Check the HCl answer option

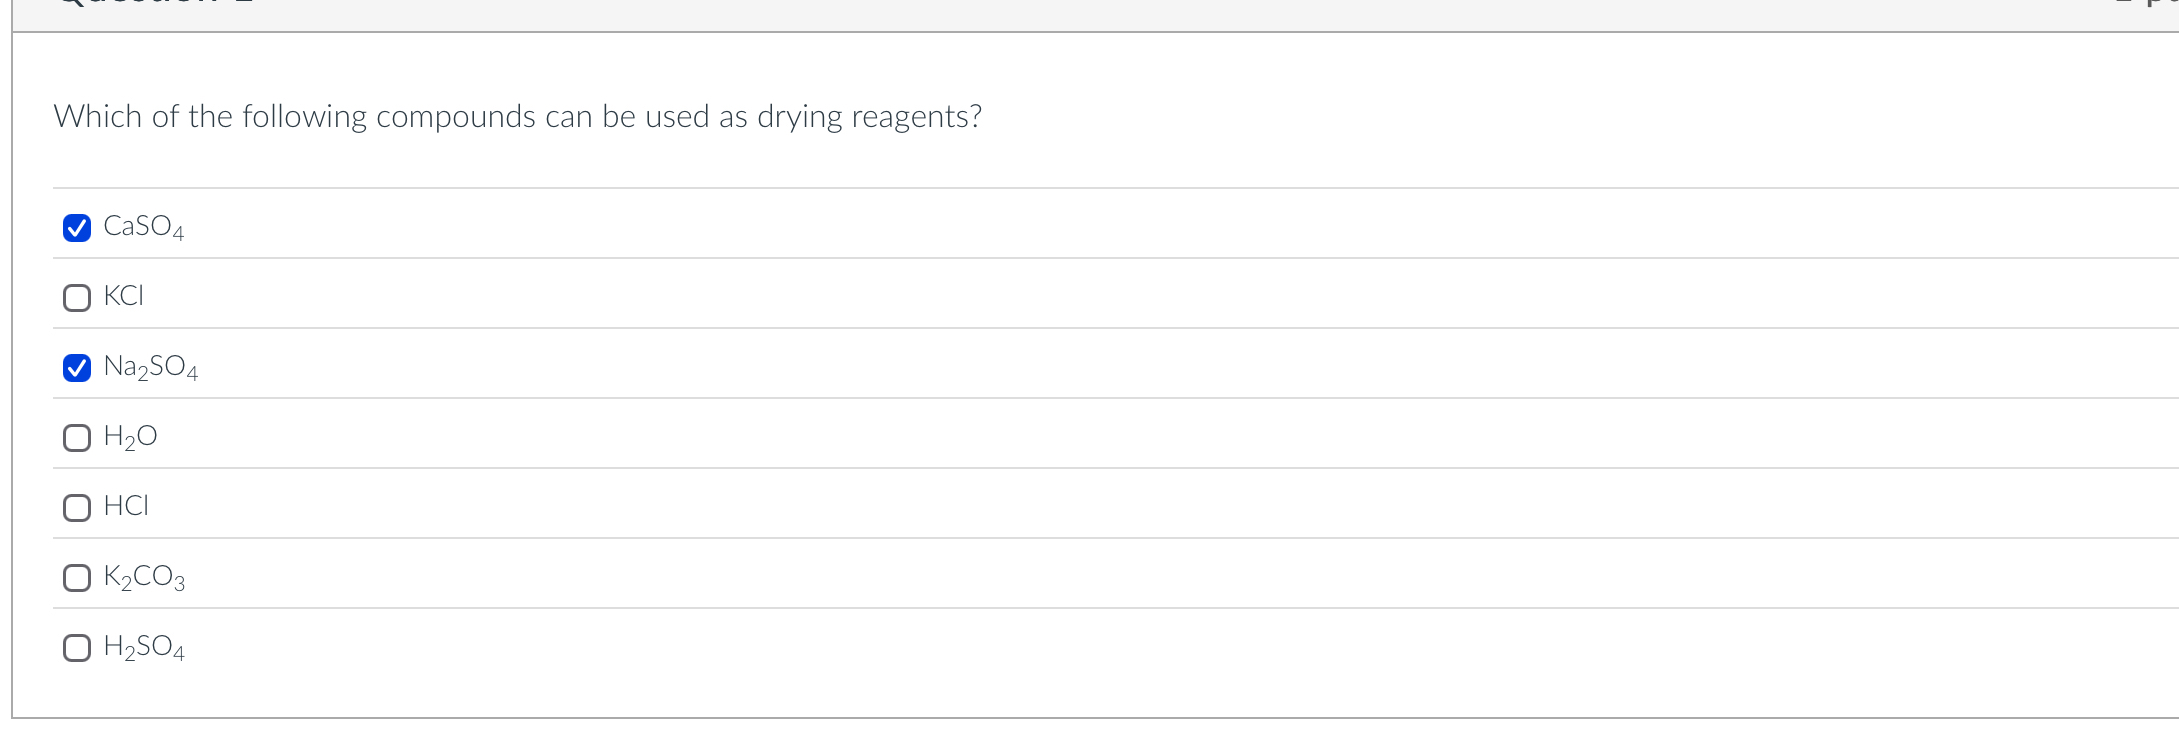(76, 507)
